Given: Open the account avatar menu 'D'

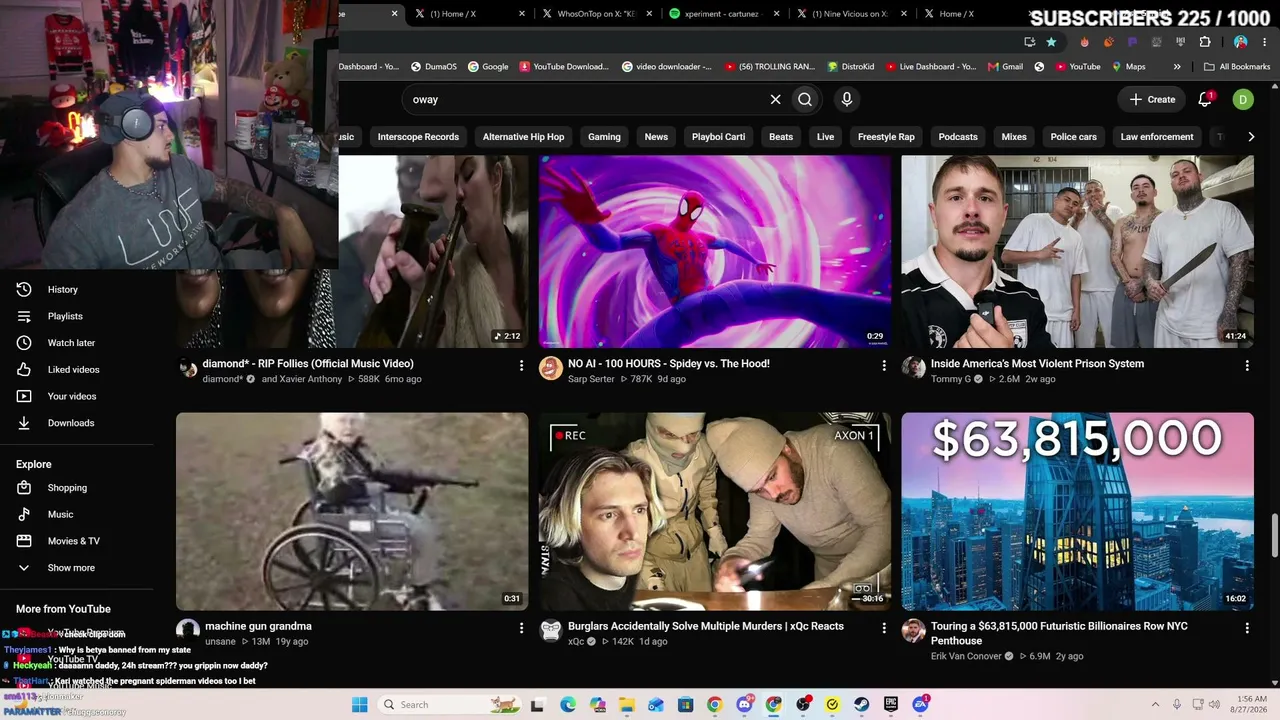Looking at the screenshot, I should click(x=1243, y=99).
